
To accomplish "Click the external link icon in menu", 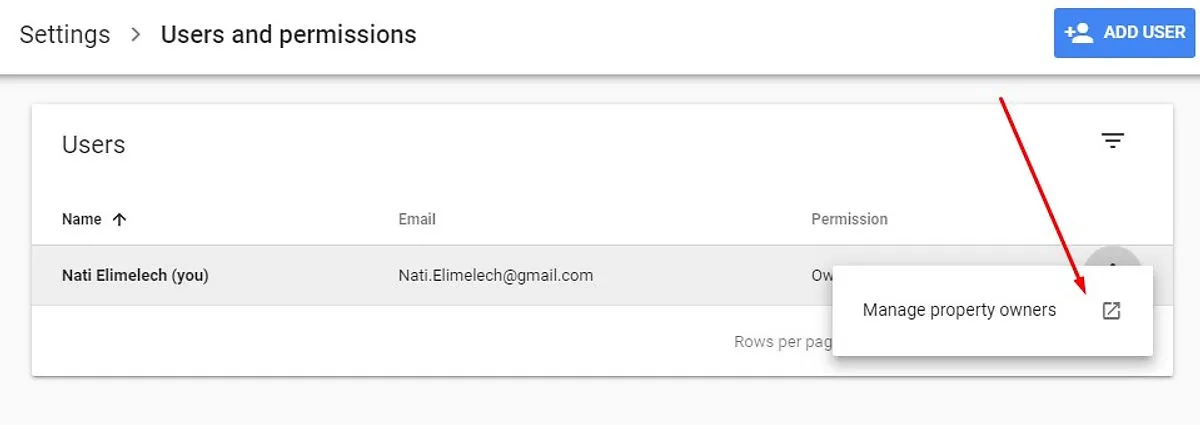I will tap(1111, 310).
